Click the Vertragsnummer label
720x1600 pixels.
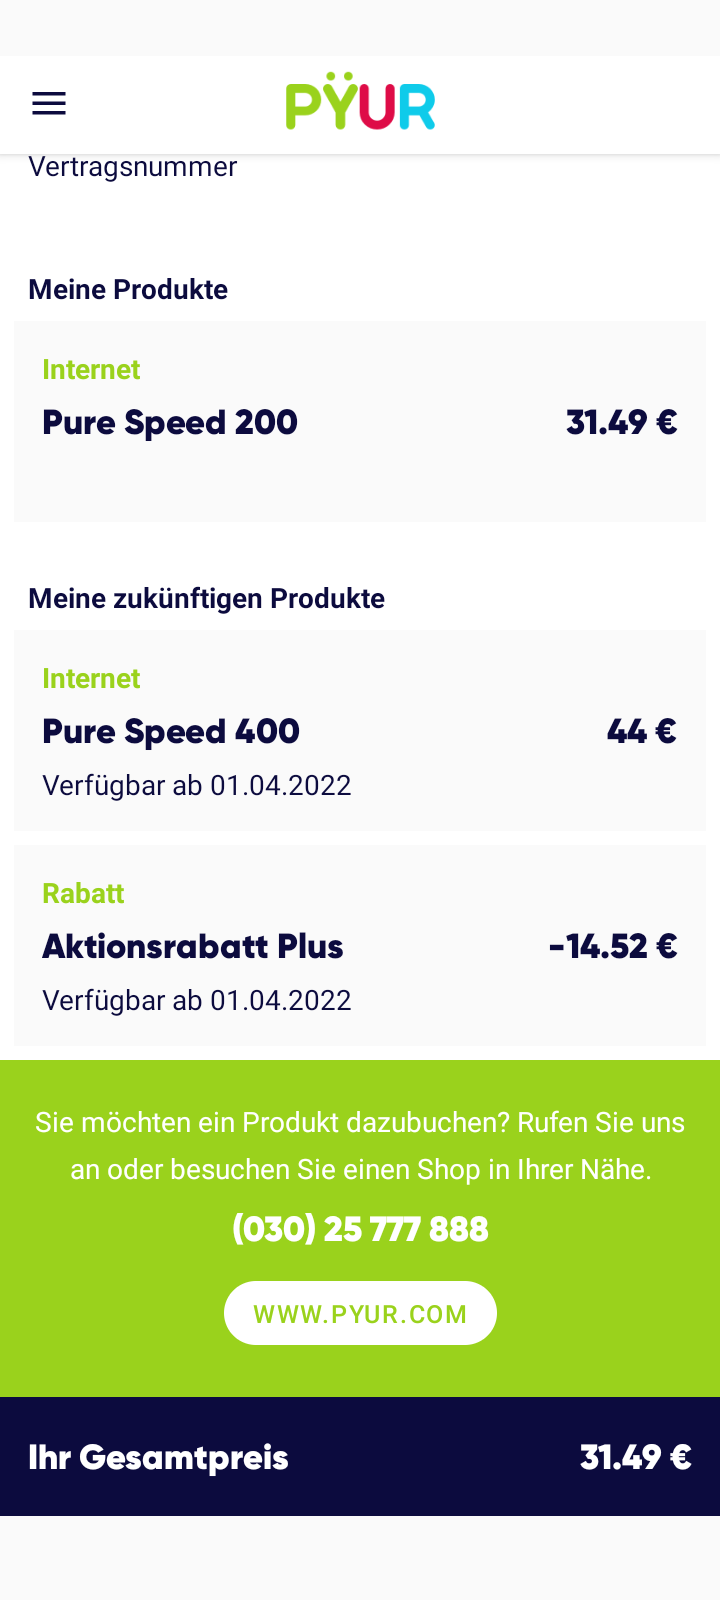coord(133,167)
